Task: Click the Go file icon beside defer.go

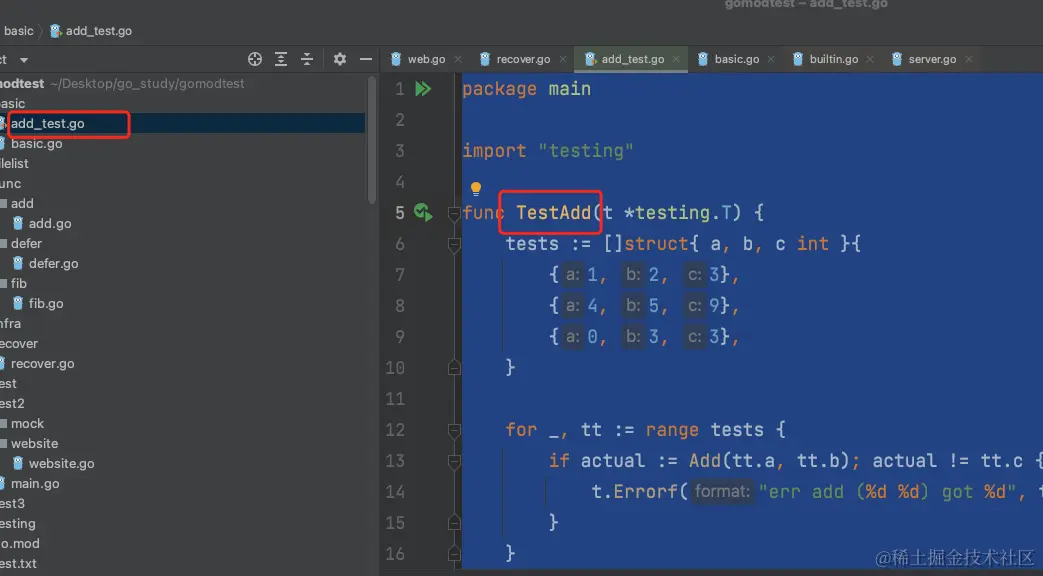Action: click(18, 263)
